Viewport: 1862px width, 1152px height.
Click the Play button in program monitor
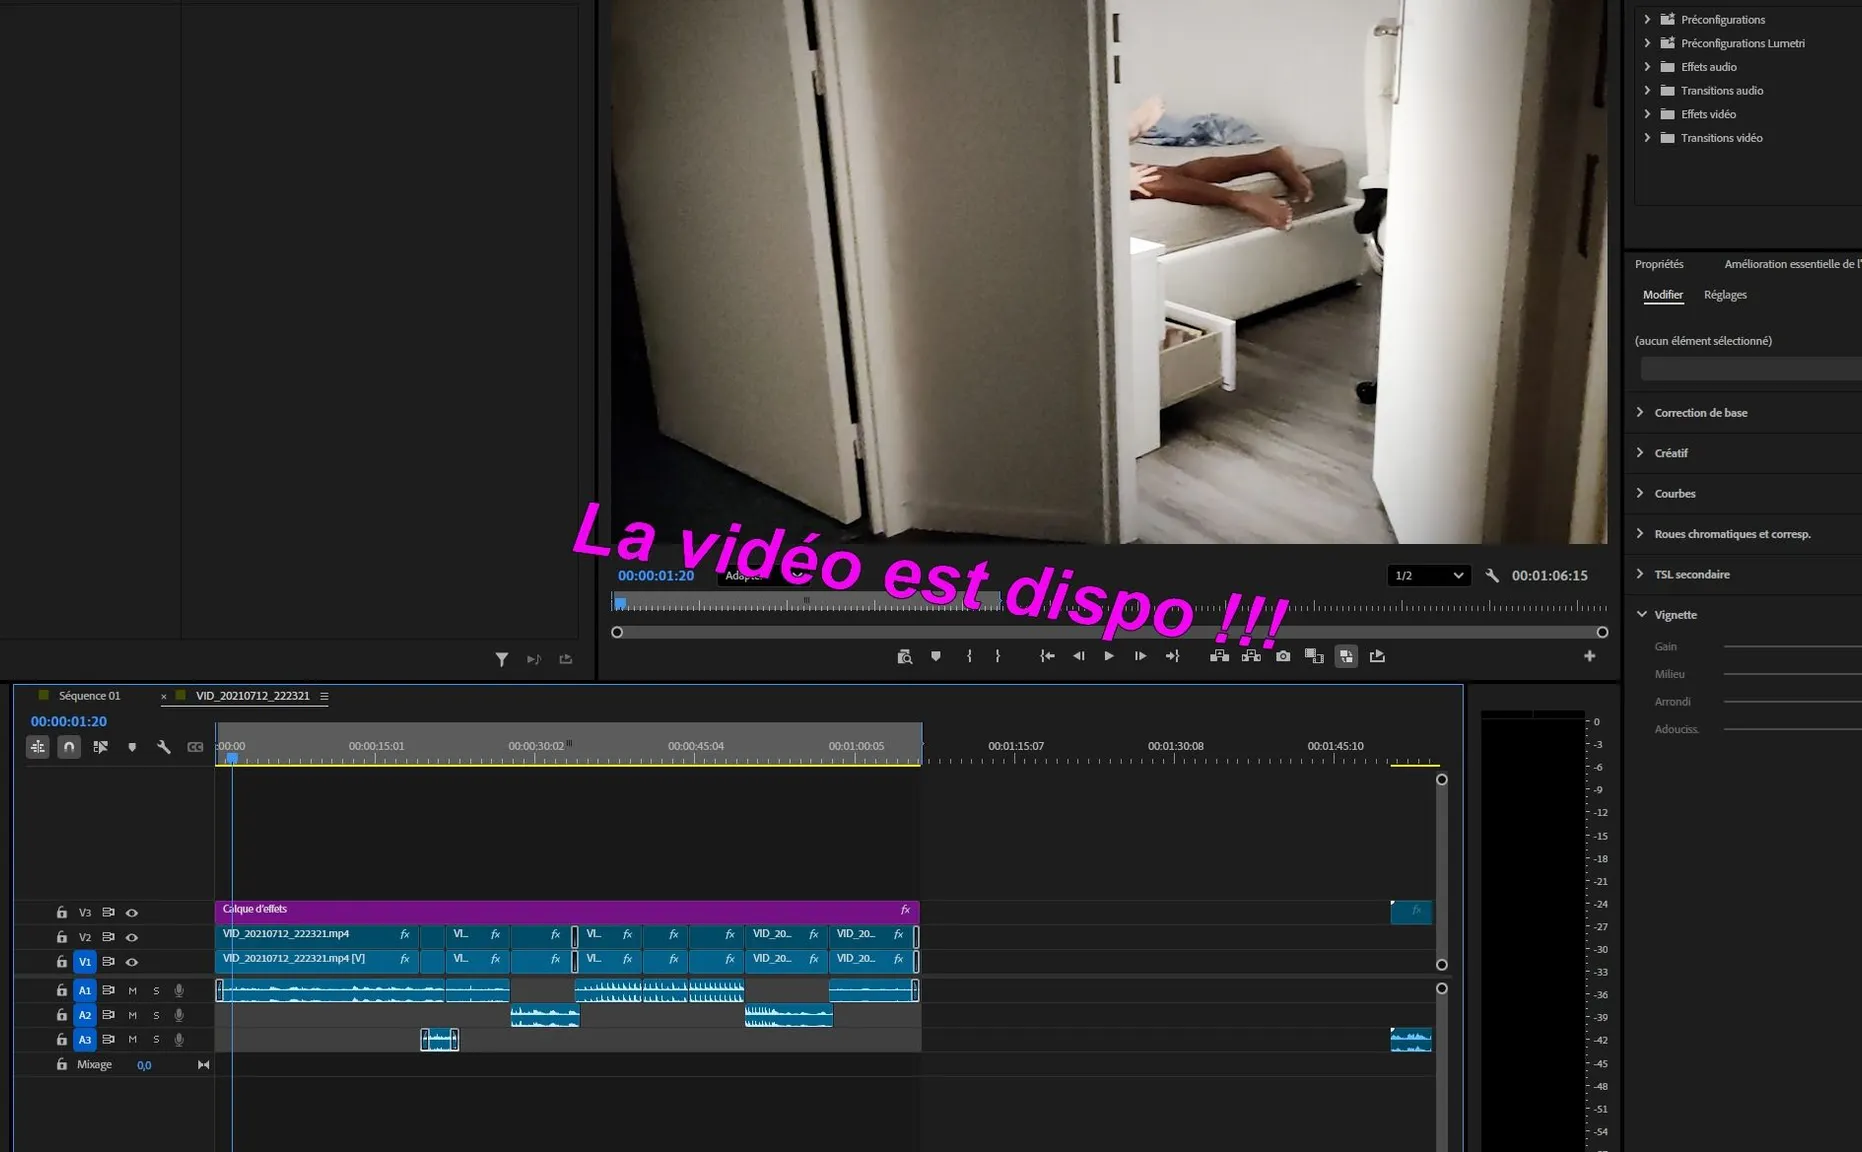click(1109, 656)
